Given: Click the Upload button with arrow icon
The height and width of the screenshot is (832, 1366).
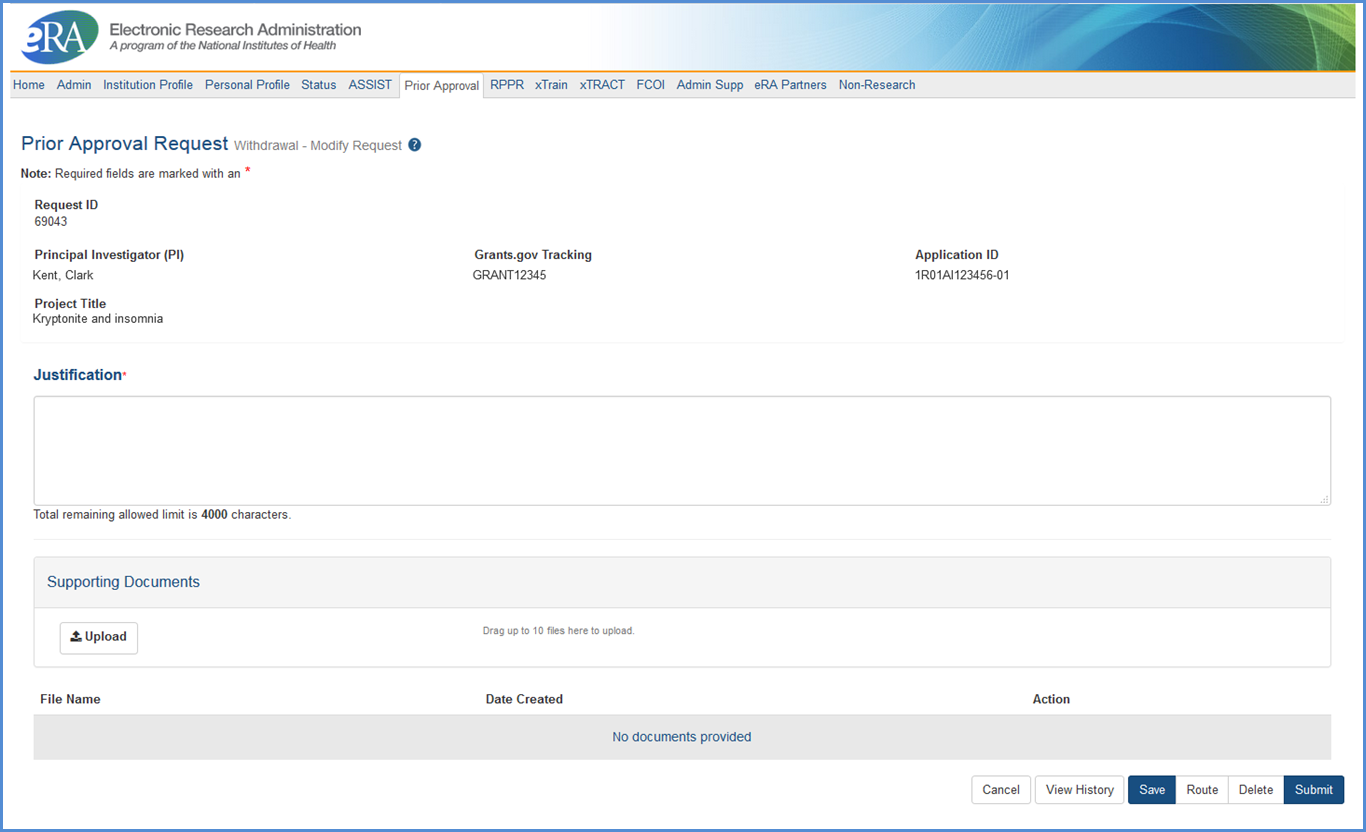Looking at the screenshot, I should tap(99, 637).
